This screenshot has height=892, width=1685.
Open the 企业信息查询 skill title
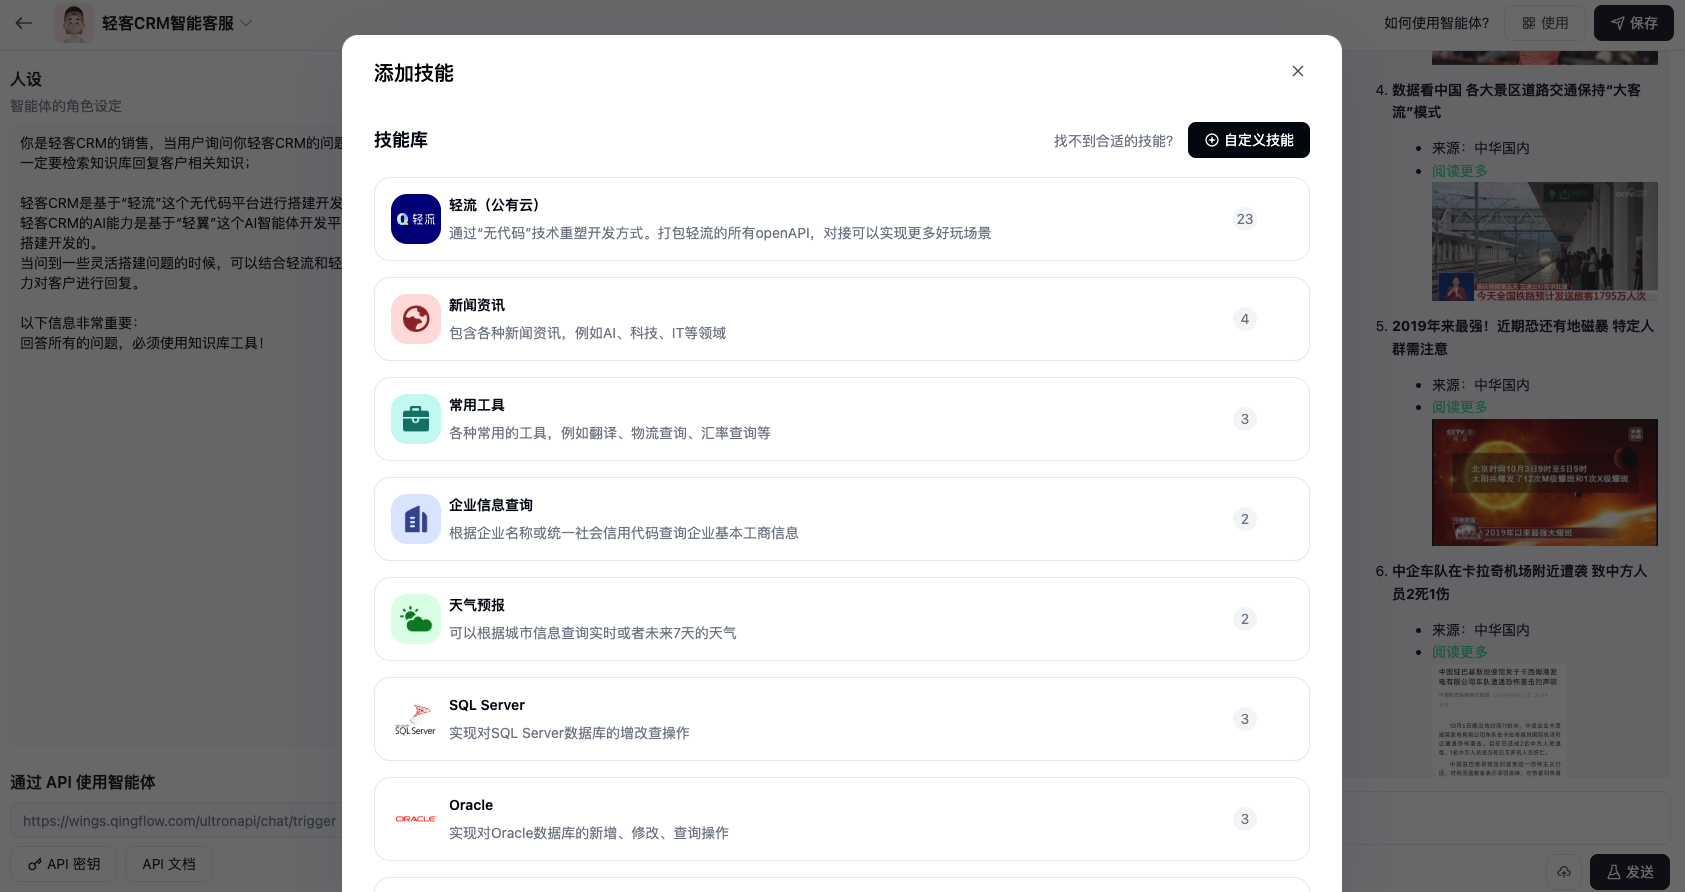coord(491,505)
